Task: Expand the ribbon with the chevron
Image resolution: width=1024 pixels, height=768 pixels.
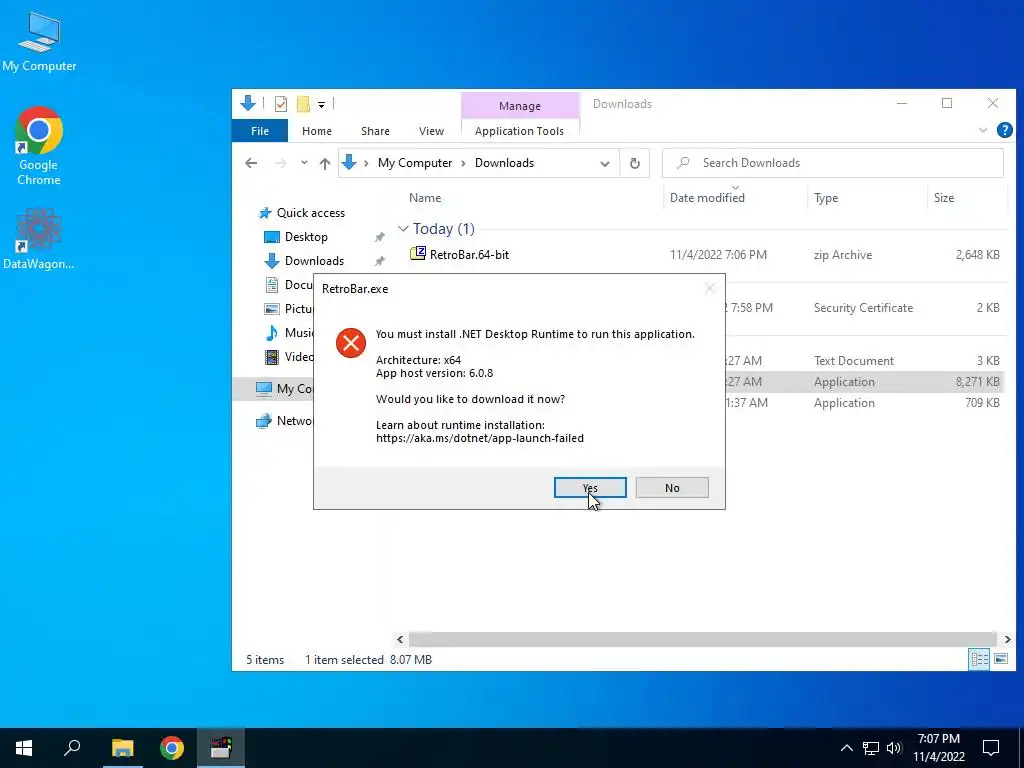Action: point(982,131)
